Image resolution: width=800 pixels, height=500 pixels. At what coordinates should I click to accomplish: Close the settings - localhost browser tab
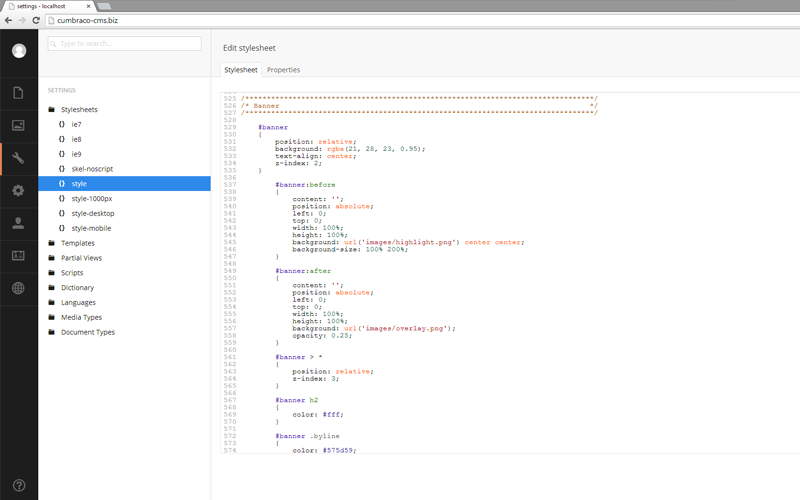click(x=88, y=6)
